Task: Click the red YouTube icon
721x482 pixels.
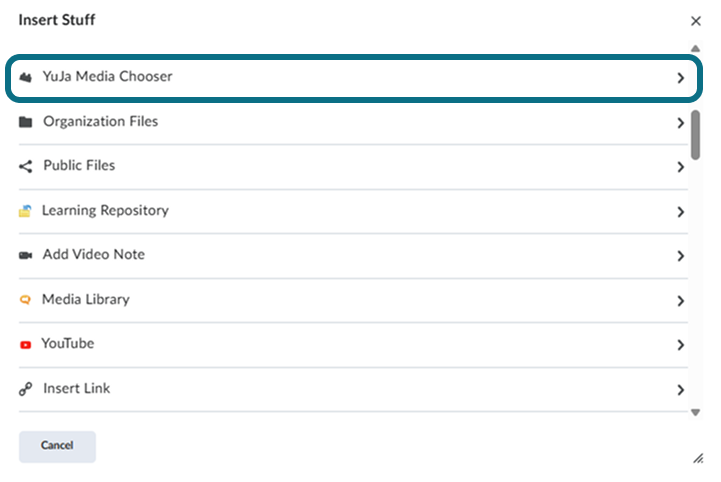Action: pos(26,344)
